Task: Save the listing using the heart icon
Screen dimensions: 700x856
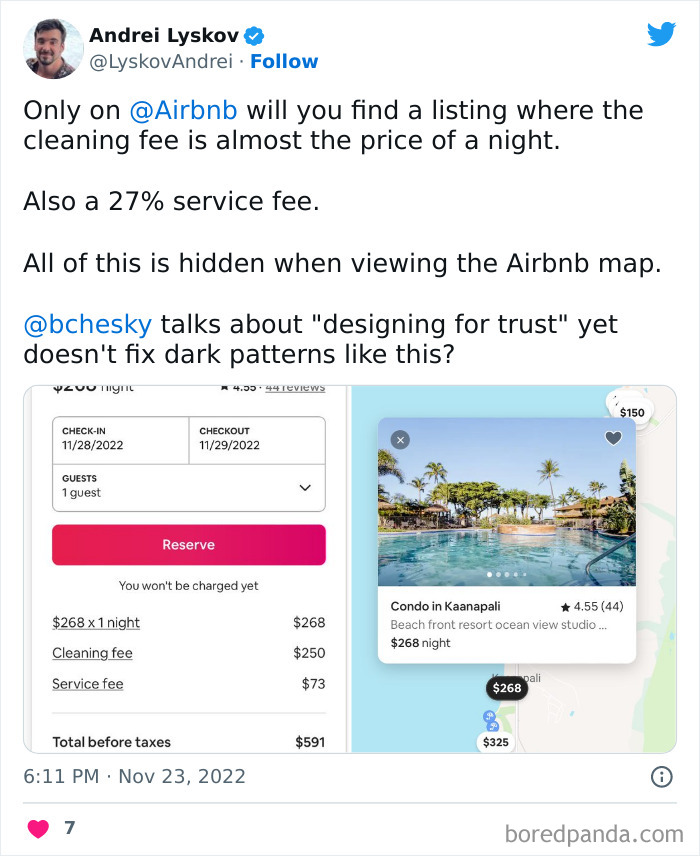Action: 613,438
